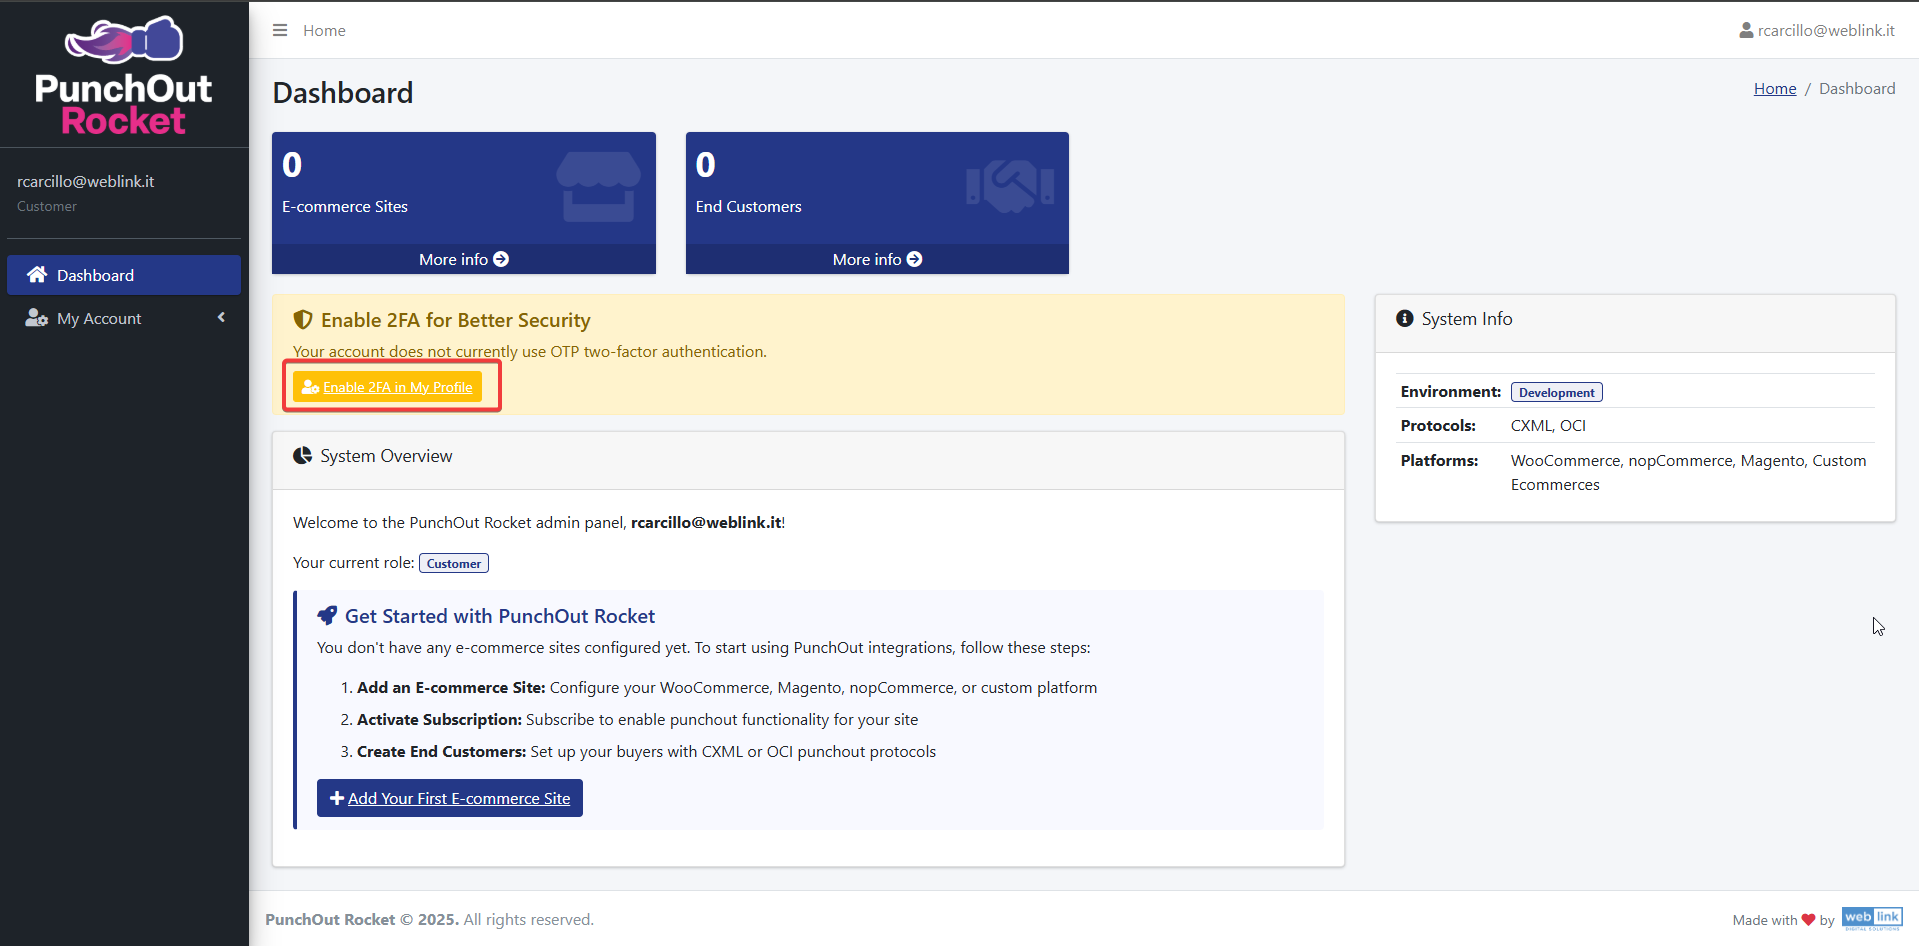Click the My Account user-cog icon
The image size is (1919, 946).
(x=37, y=318)
